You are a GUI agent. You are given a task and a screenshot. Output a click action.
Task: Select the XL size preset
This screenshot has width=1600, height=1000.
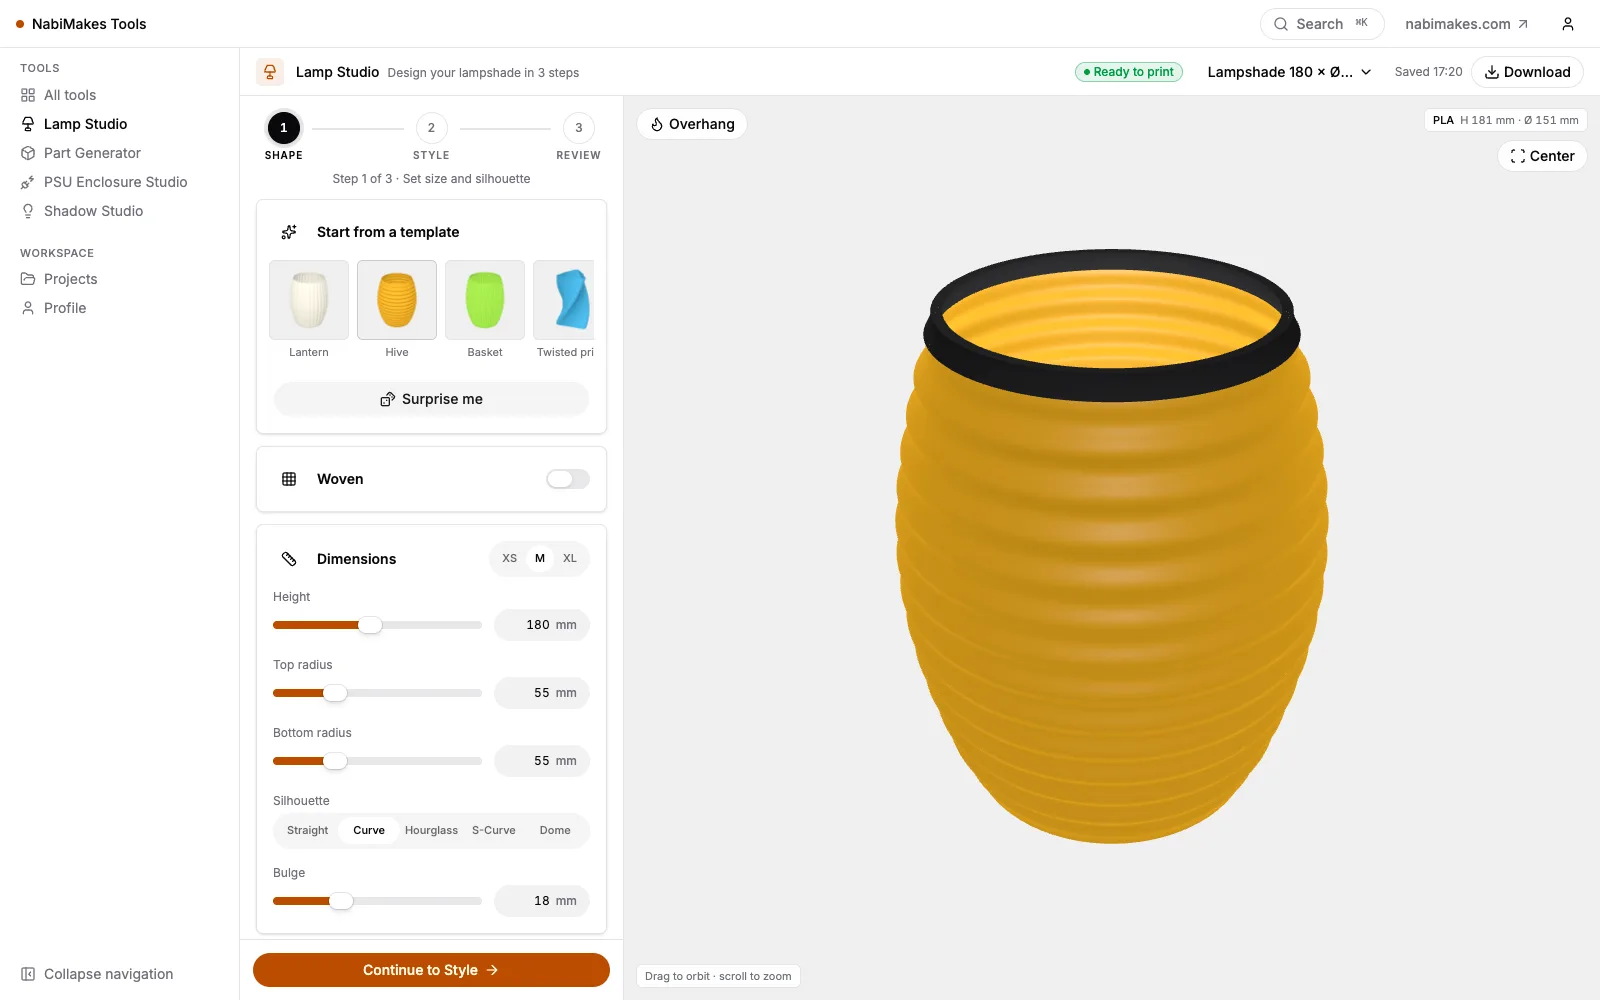570,558
